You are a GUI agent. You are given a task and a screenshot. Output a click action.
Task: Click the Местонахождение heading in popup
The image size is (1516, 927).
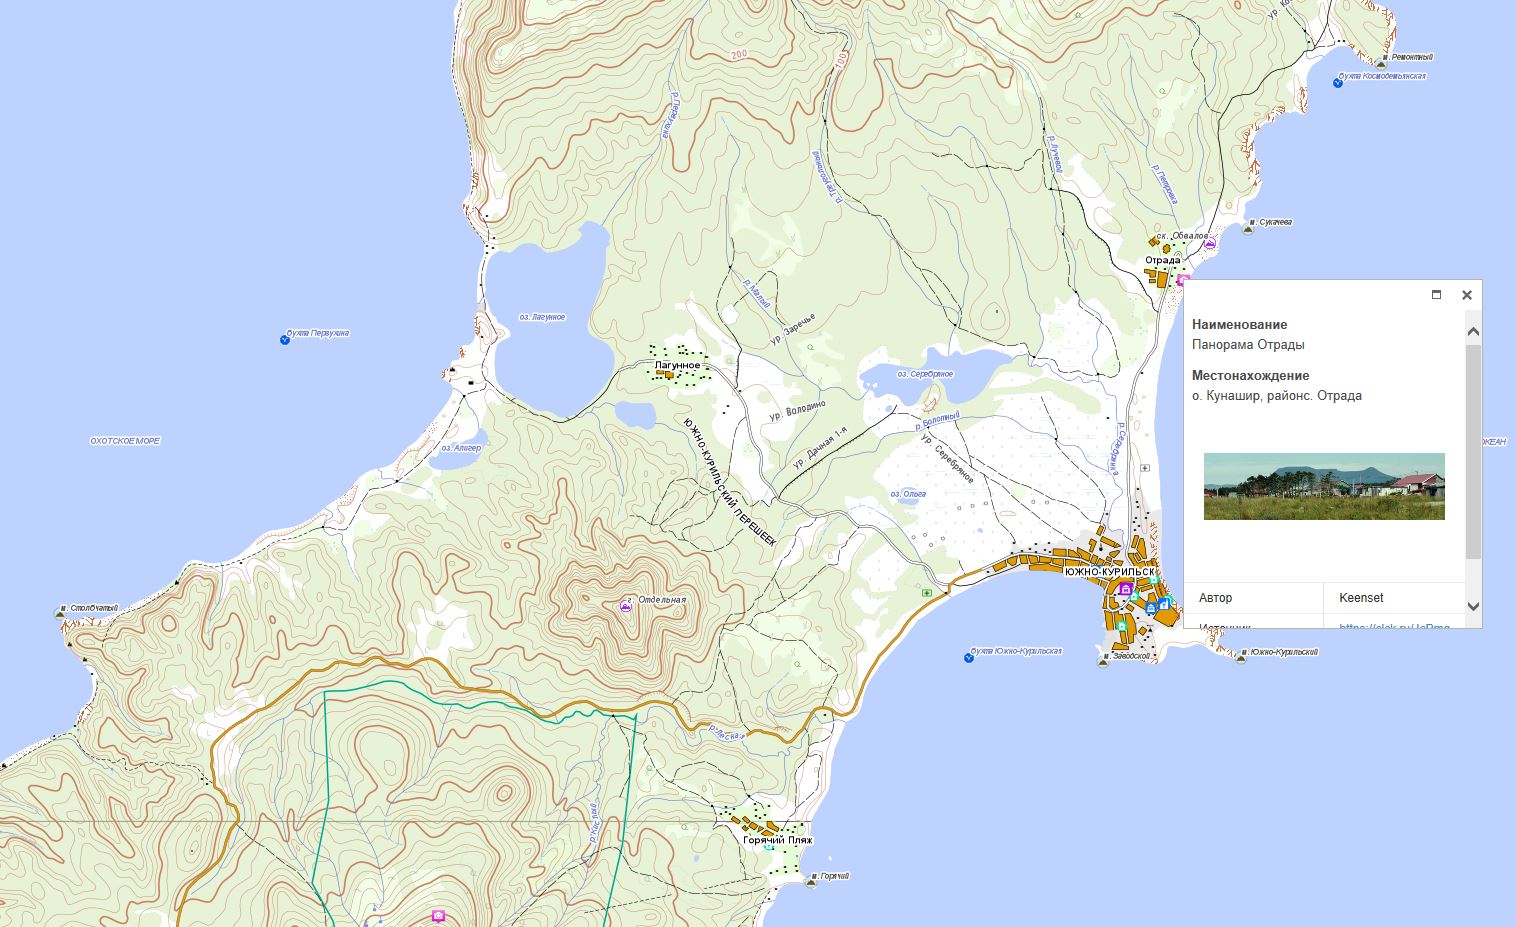[x=1251, y=376]
